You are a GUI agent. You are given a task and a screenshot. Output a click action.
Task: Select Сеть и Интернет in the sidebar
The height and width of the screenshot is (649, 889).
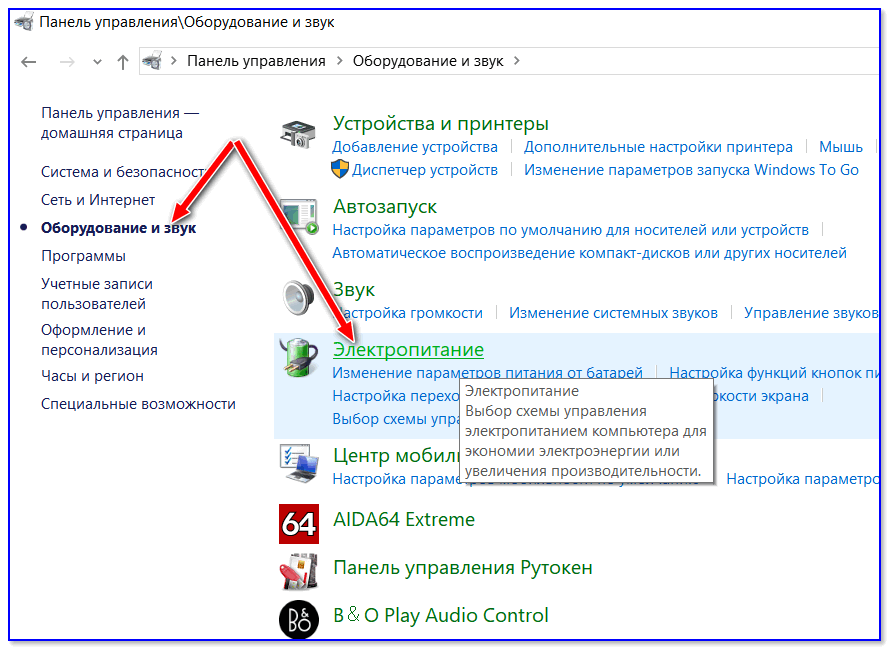(x=98, y=200)
